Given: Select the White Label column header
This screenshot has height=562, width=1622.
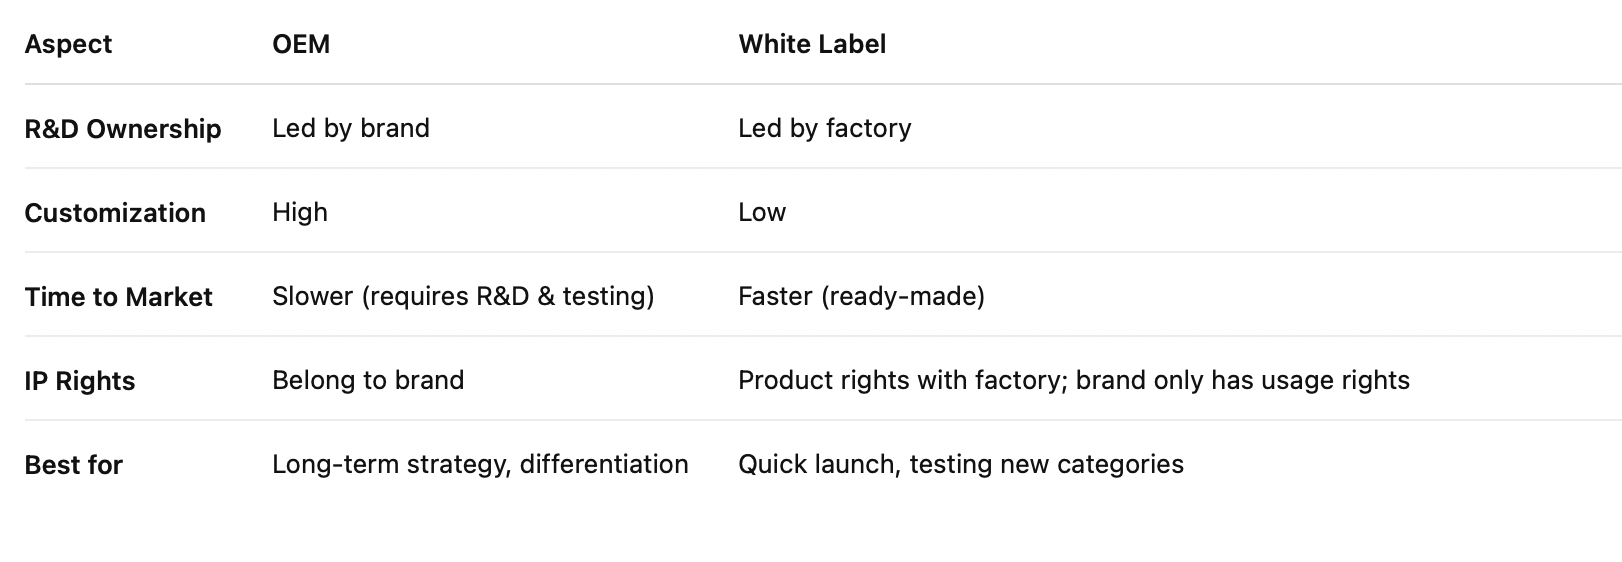Looking at the screenshot, I should (x=812, y=44).
